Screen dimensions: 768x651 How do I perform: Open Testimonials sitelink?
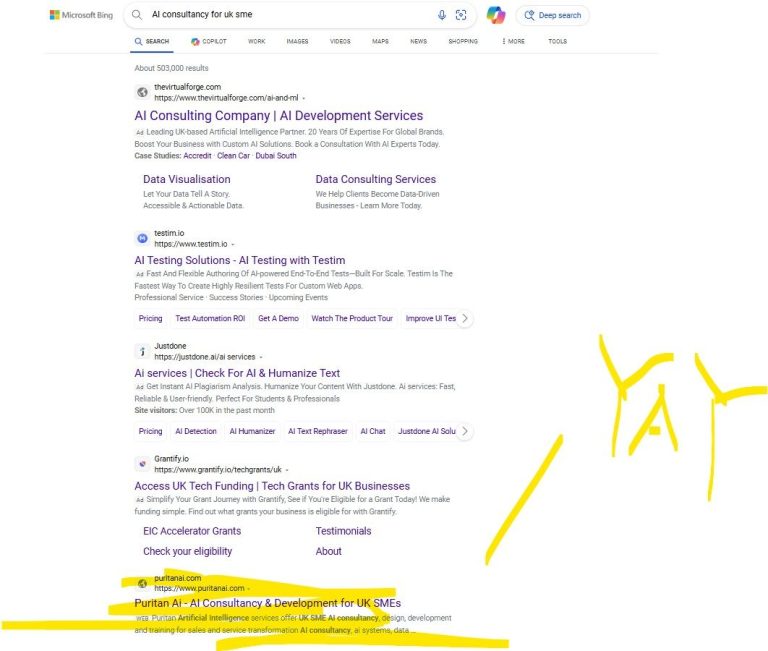343,531
